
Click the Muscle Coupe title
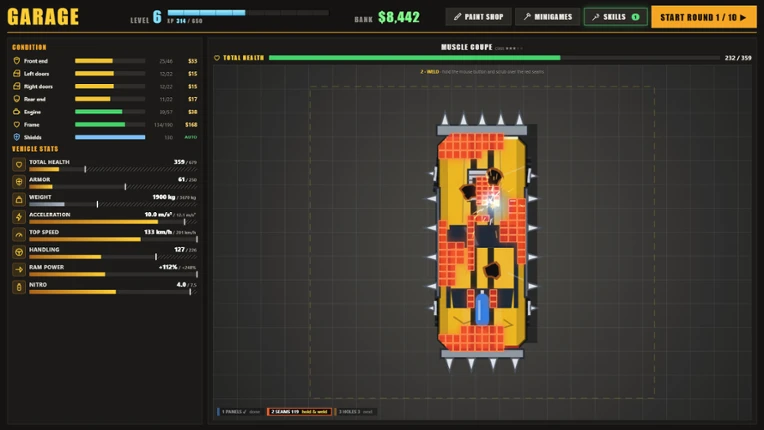click(466, 47)
